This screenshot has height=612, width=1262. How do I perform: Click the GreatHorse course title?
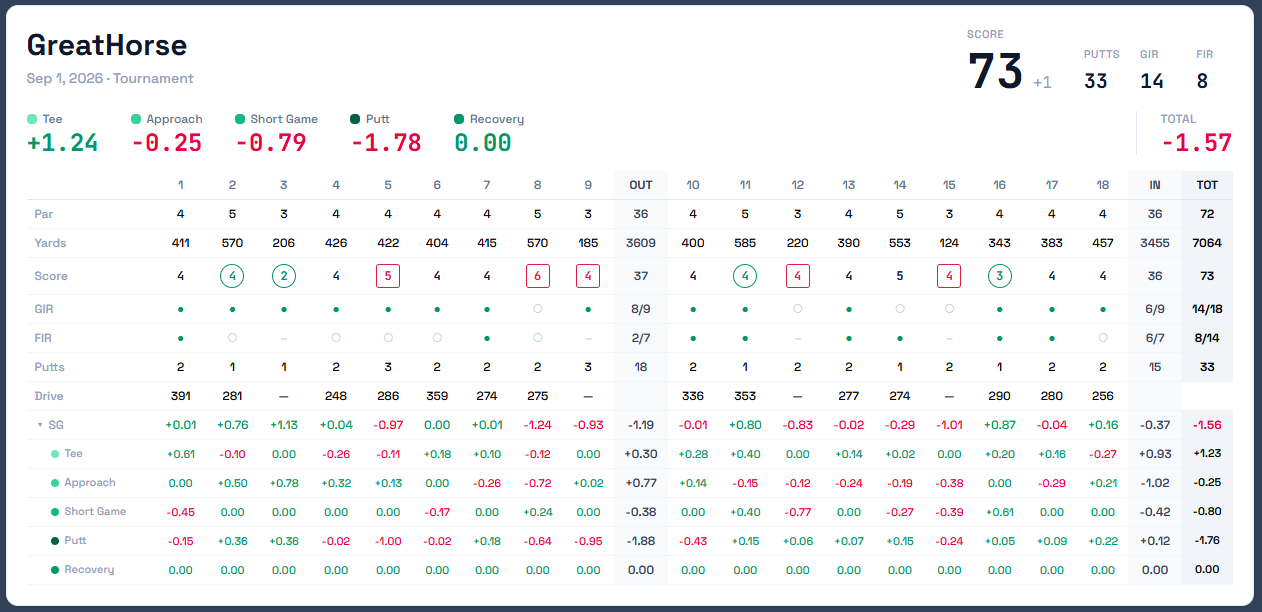point(107,45)
